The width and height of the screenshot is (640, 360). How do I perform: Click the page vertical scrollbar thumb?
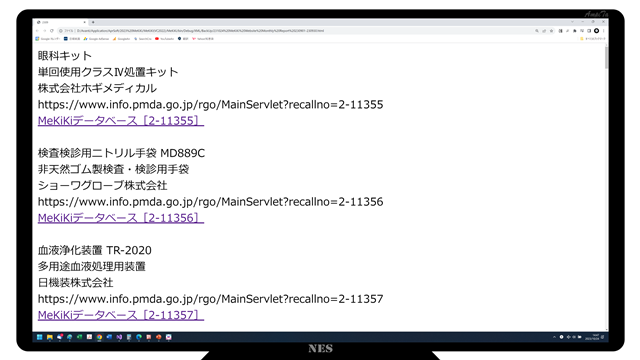(606, 58)
